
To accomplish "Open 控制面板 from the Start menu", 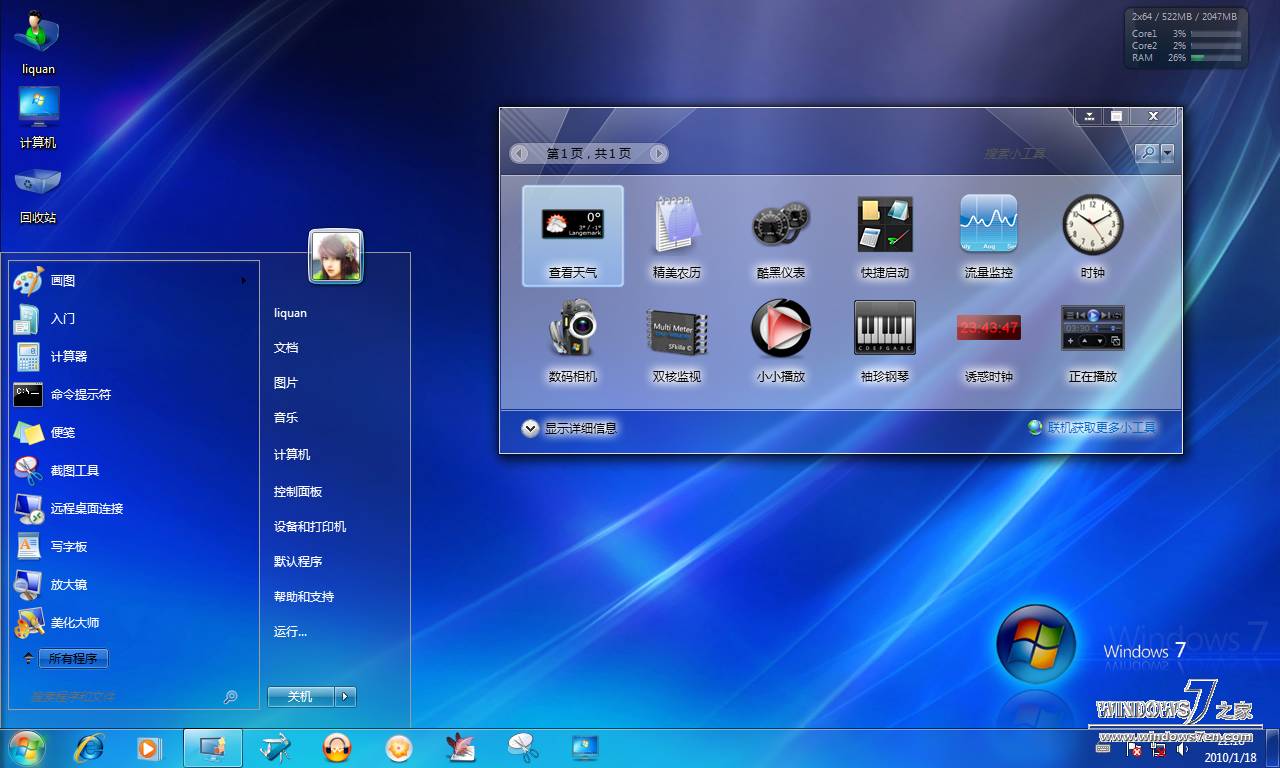I will coord(299,491).
